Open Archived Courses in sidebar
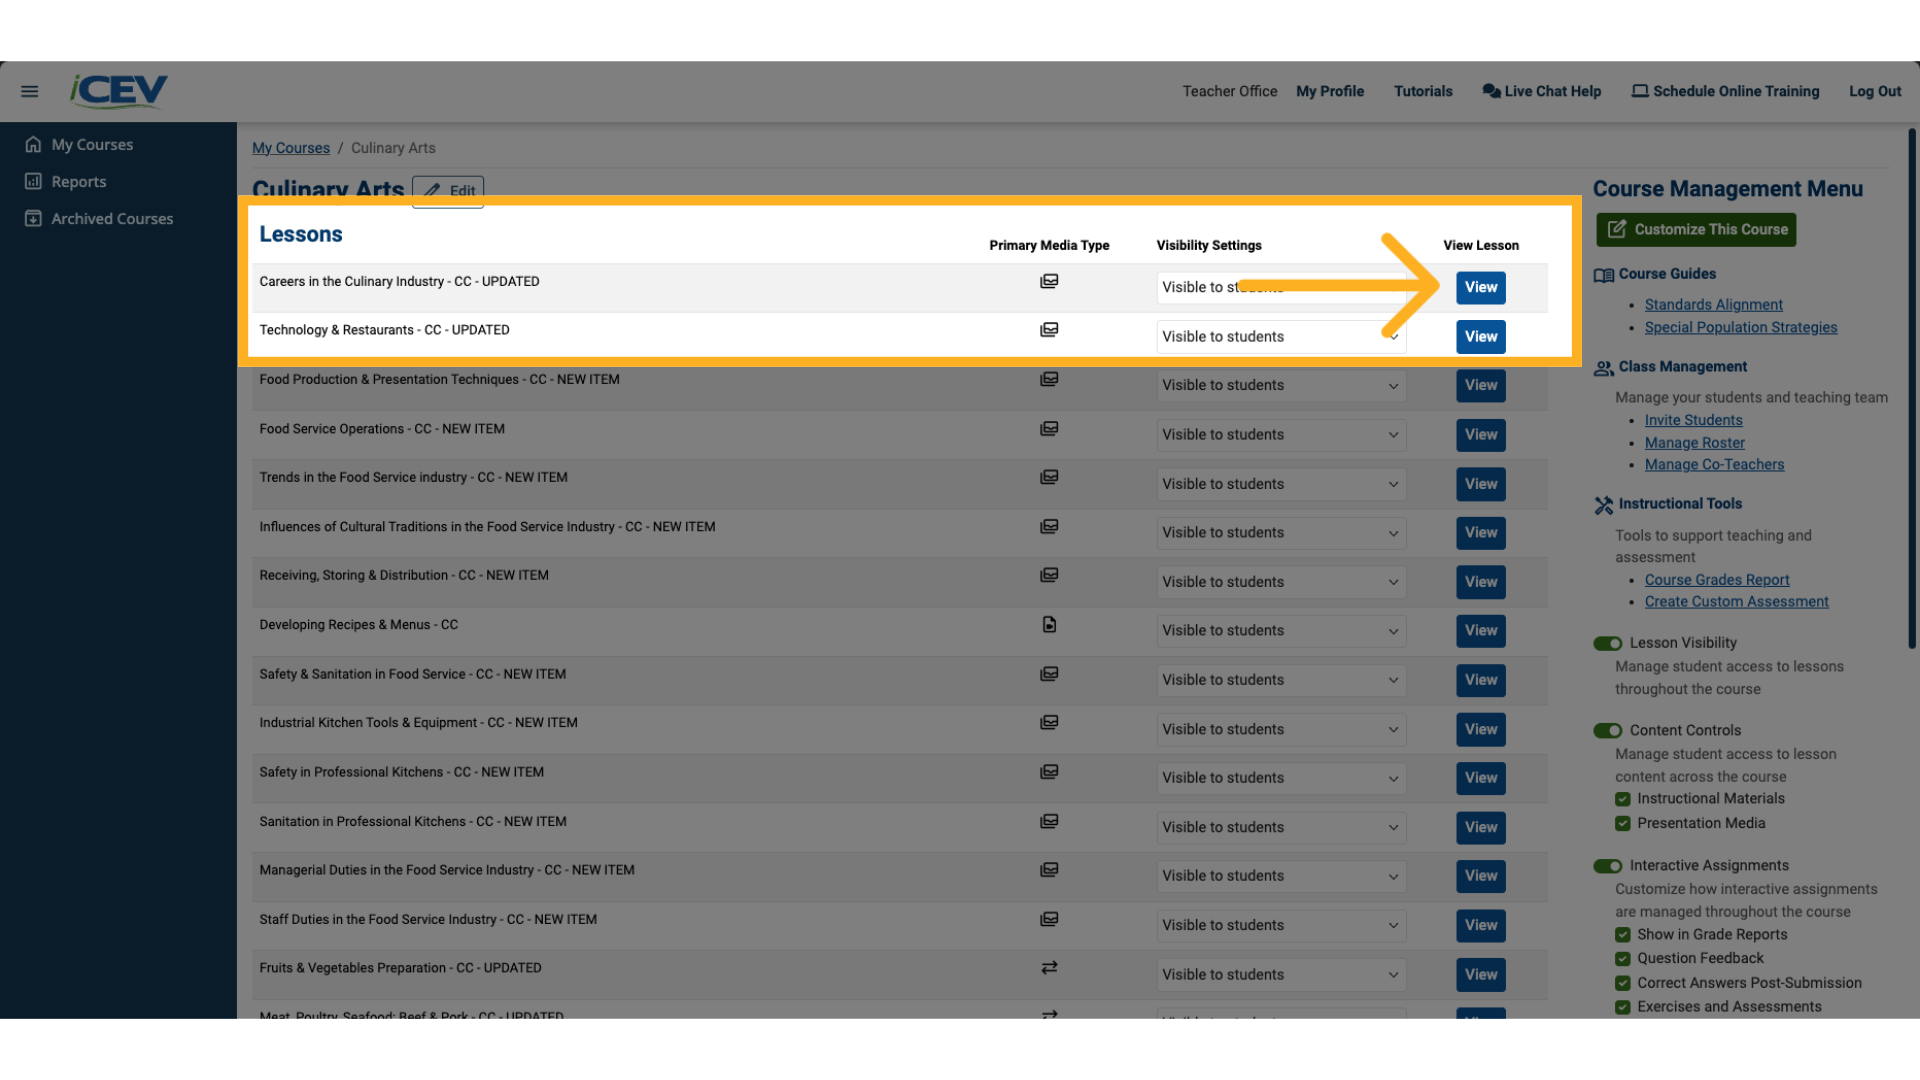The height and width of the screenshot is (1080, 1920). coord(112,218)
